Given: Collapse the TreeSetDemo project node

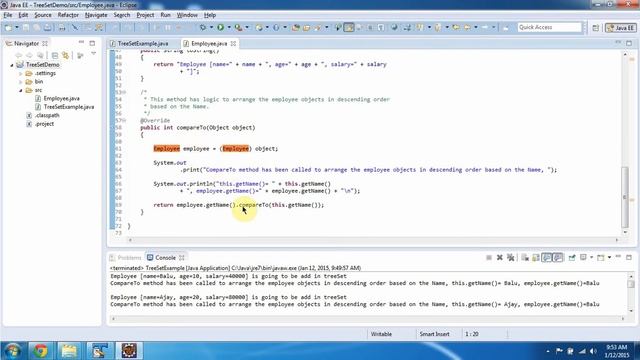Looking at the screenshot, I should pyautogui.click(x=12, y=65).
